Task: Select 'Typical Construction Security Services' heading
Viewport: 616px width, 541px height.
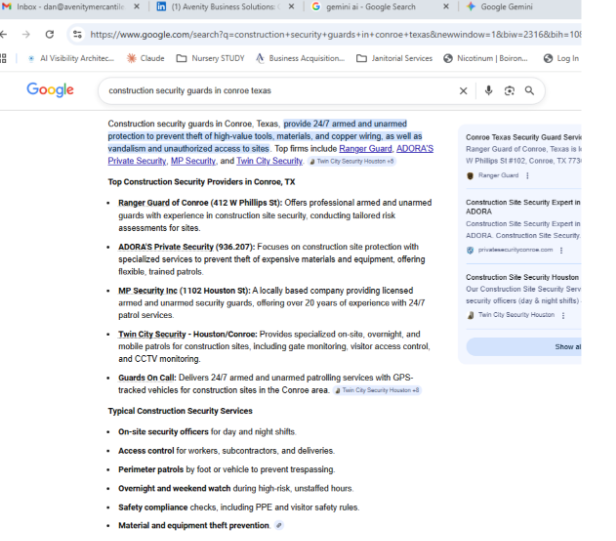Action: click(180, 411)
